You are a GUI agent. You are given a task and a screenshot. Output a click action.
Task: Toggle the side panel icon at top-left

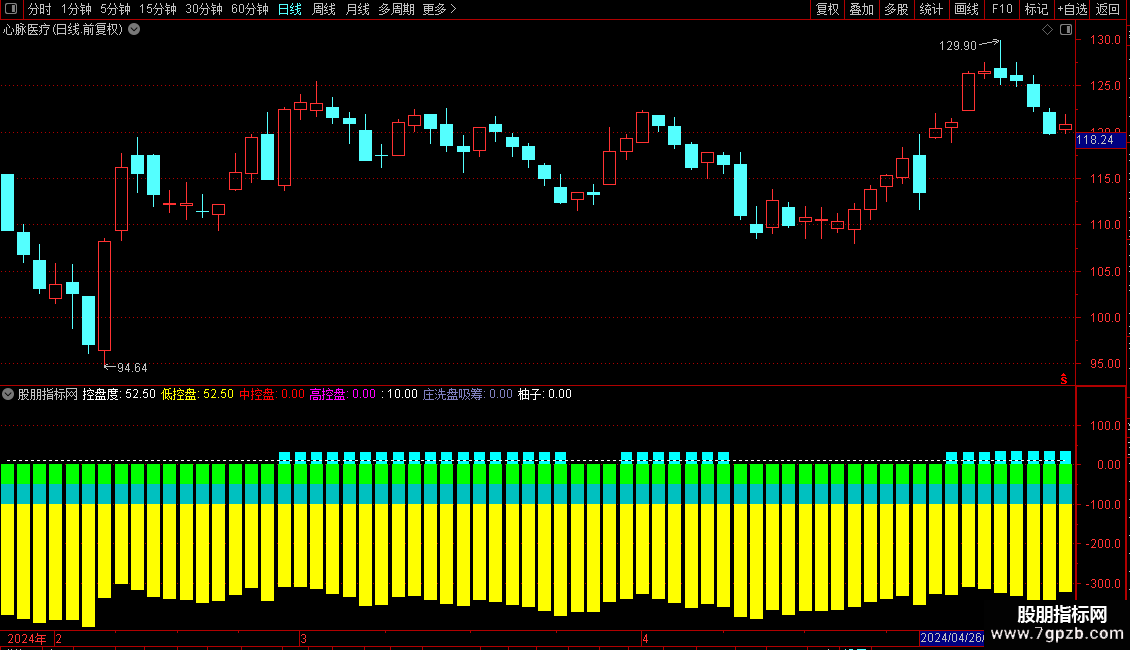coord(11,9)
